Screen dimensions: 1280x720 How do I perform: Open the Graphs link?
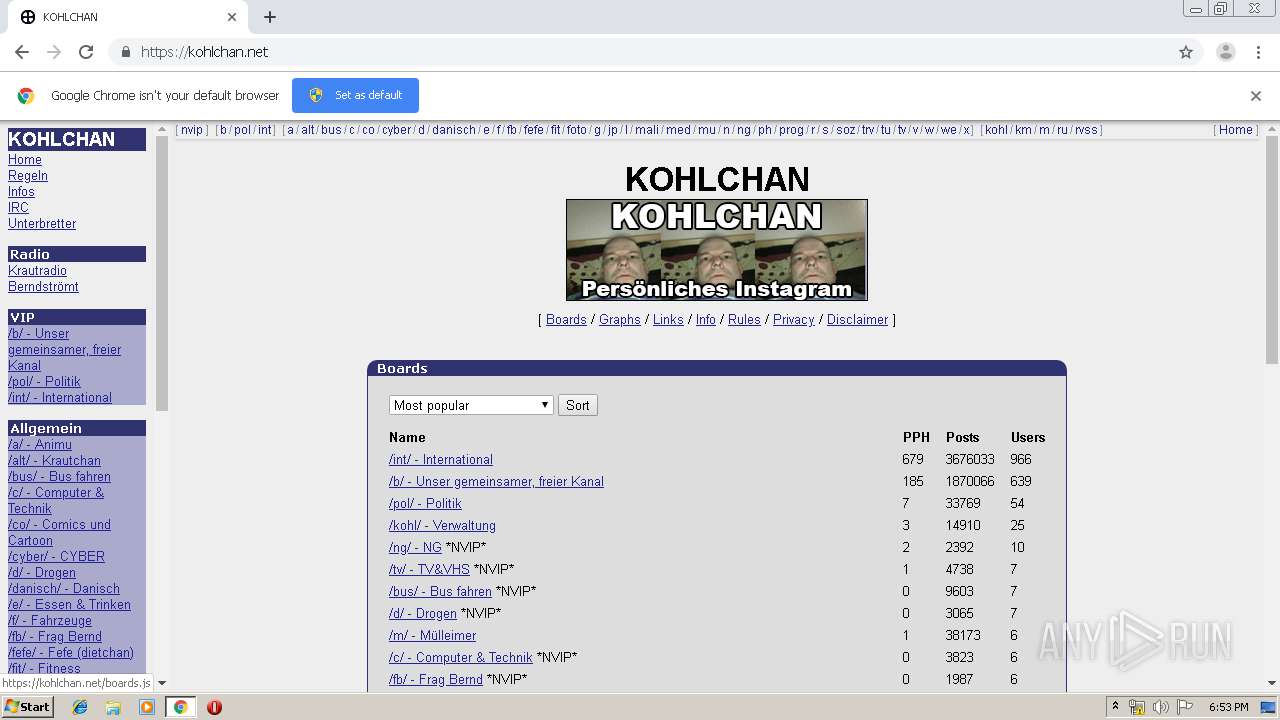click(x=620, y=320)
